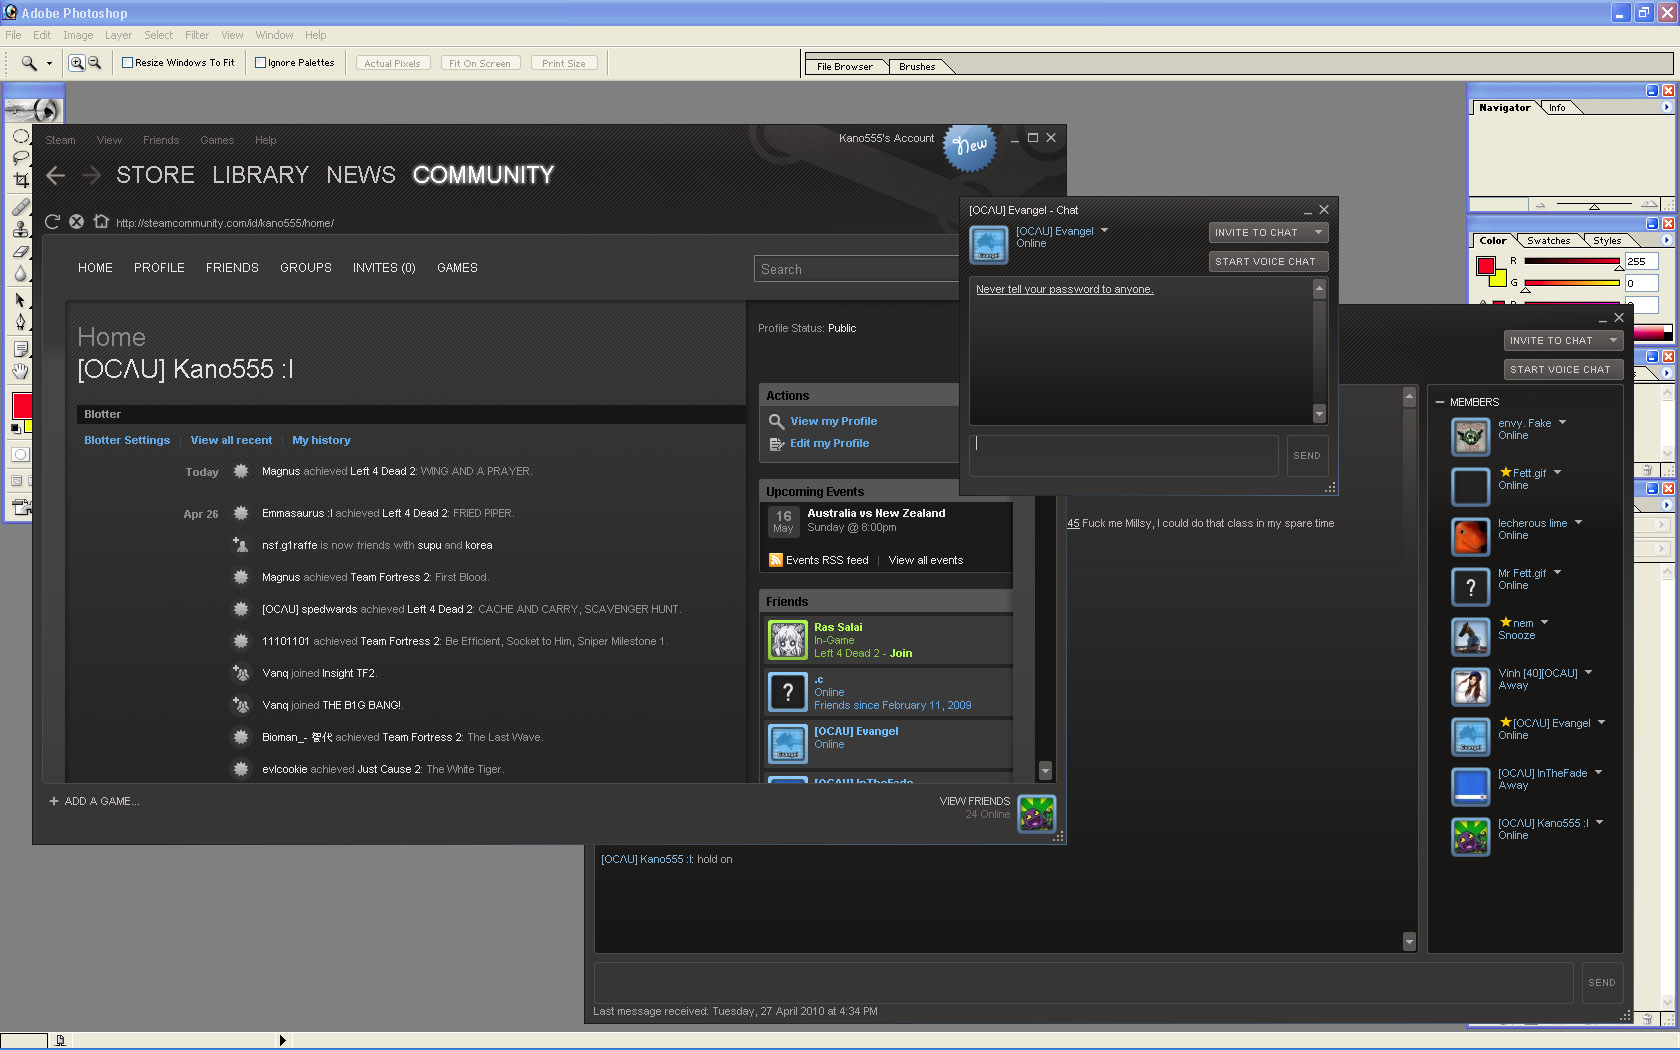The height and width of the screenshot is (1050, 1680).
Task: Reload the Steam community page
Action: coord(52,222)
